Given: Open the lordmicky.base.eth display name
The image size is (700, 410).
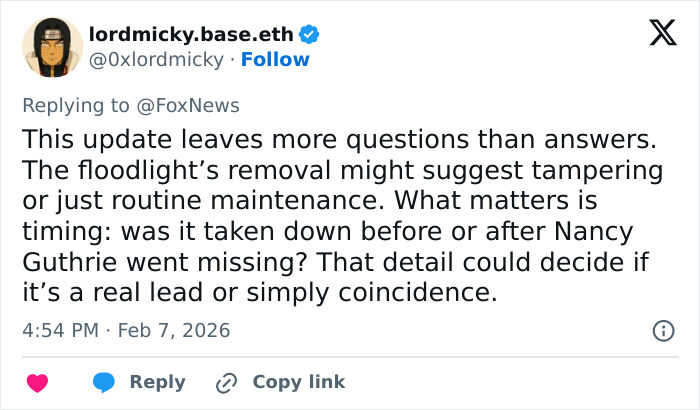Looking at the screenshot, I should [x=192, y=34].
